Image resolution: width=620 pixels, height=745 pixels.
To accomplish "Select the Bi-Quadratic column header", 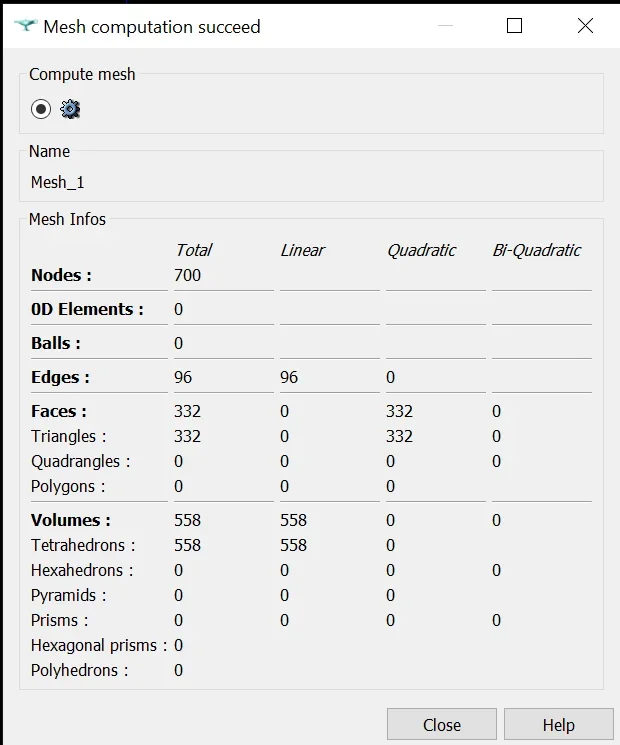I will tap(536, 250).
